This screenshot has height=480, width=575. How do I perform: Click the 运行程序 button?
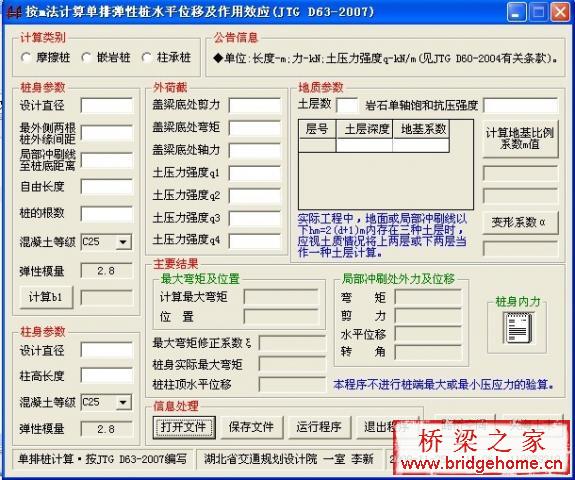tap(319, 427)
